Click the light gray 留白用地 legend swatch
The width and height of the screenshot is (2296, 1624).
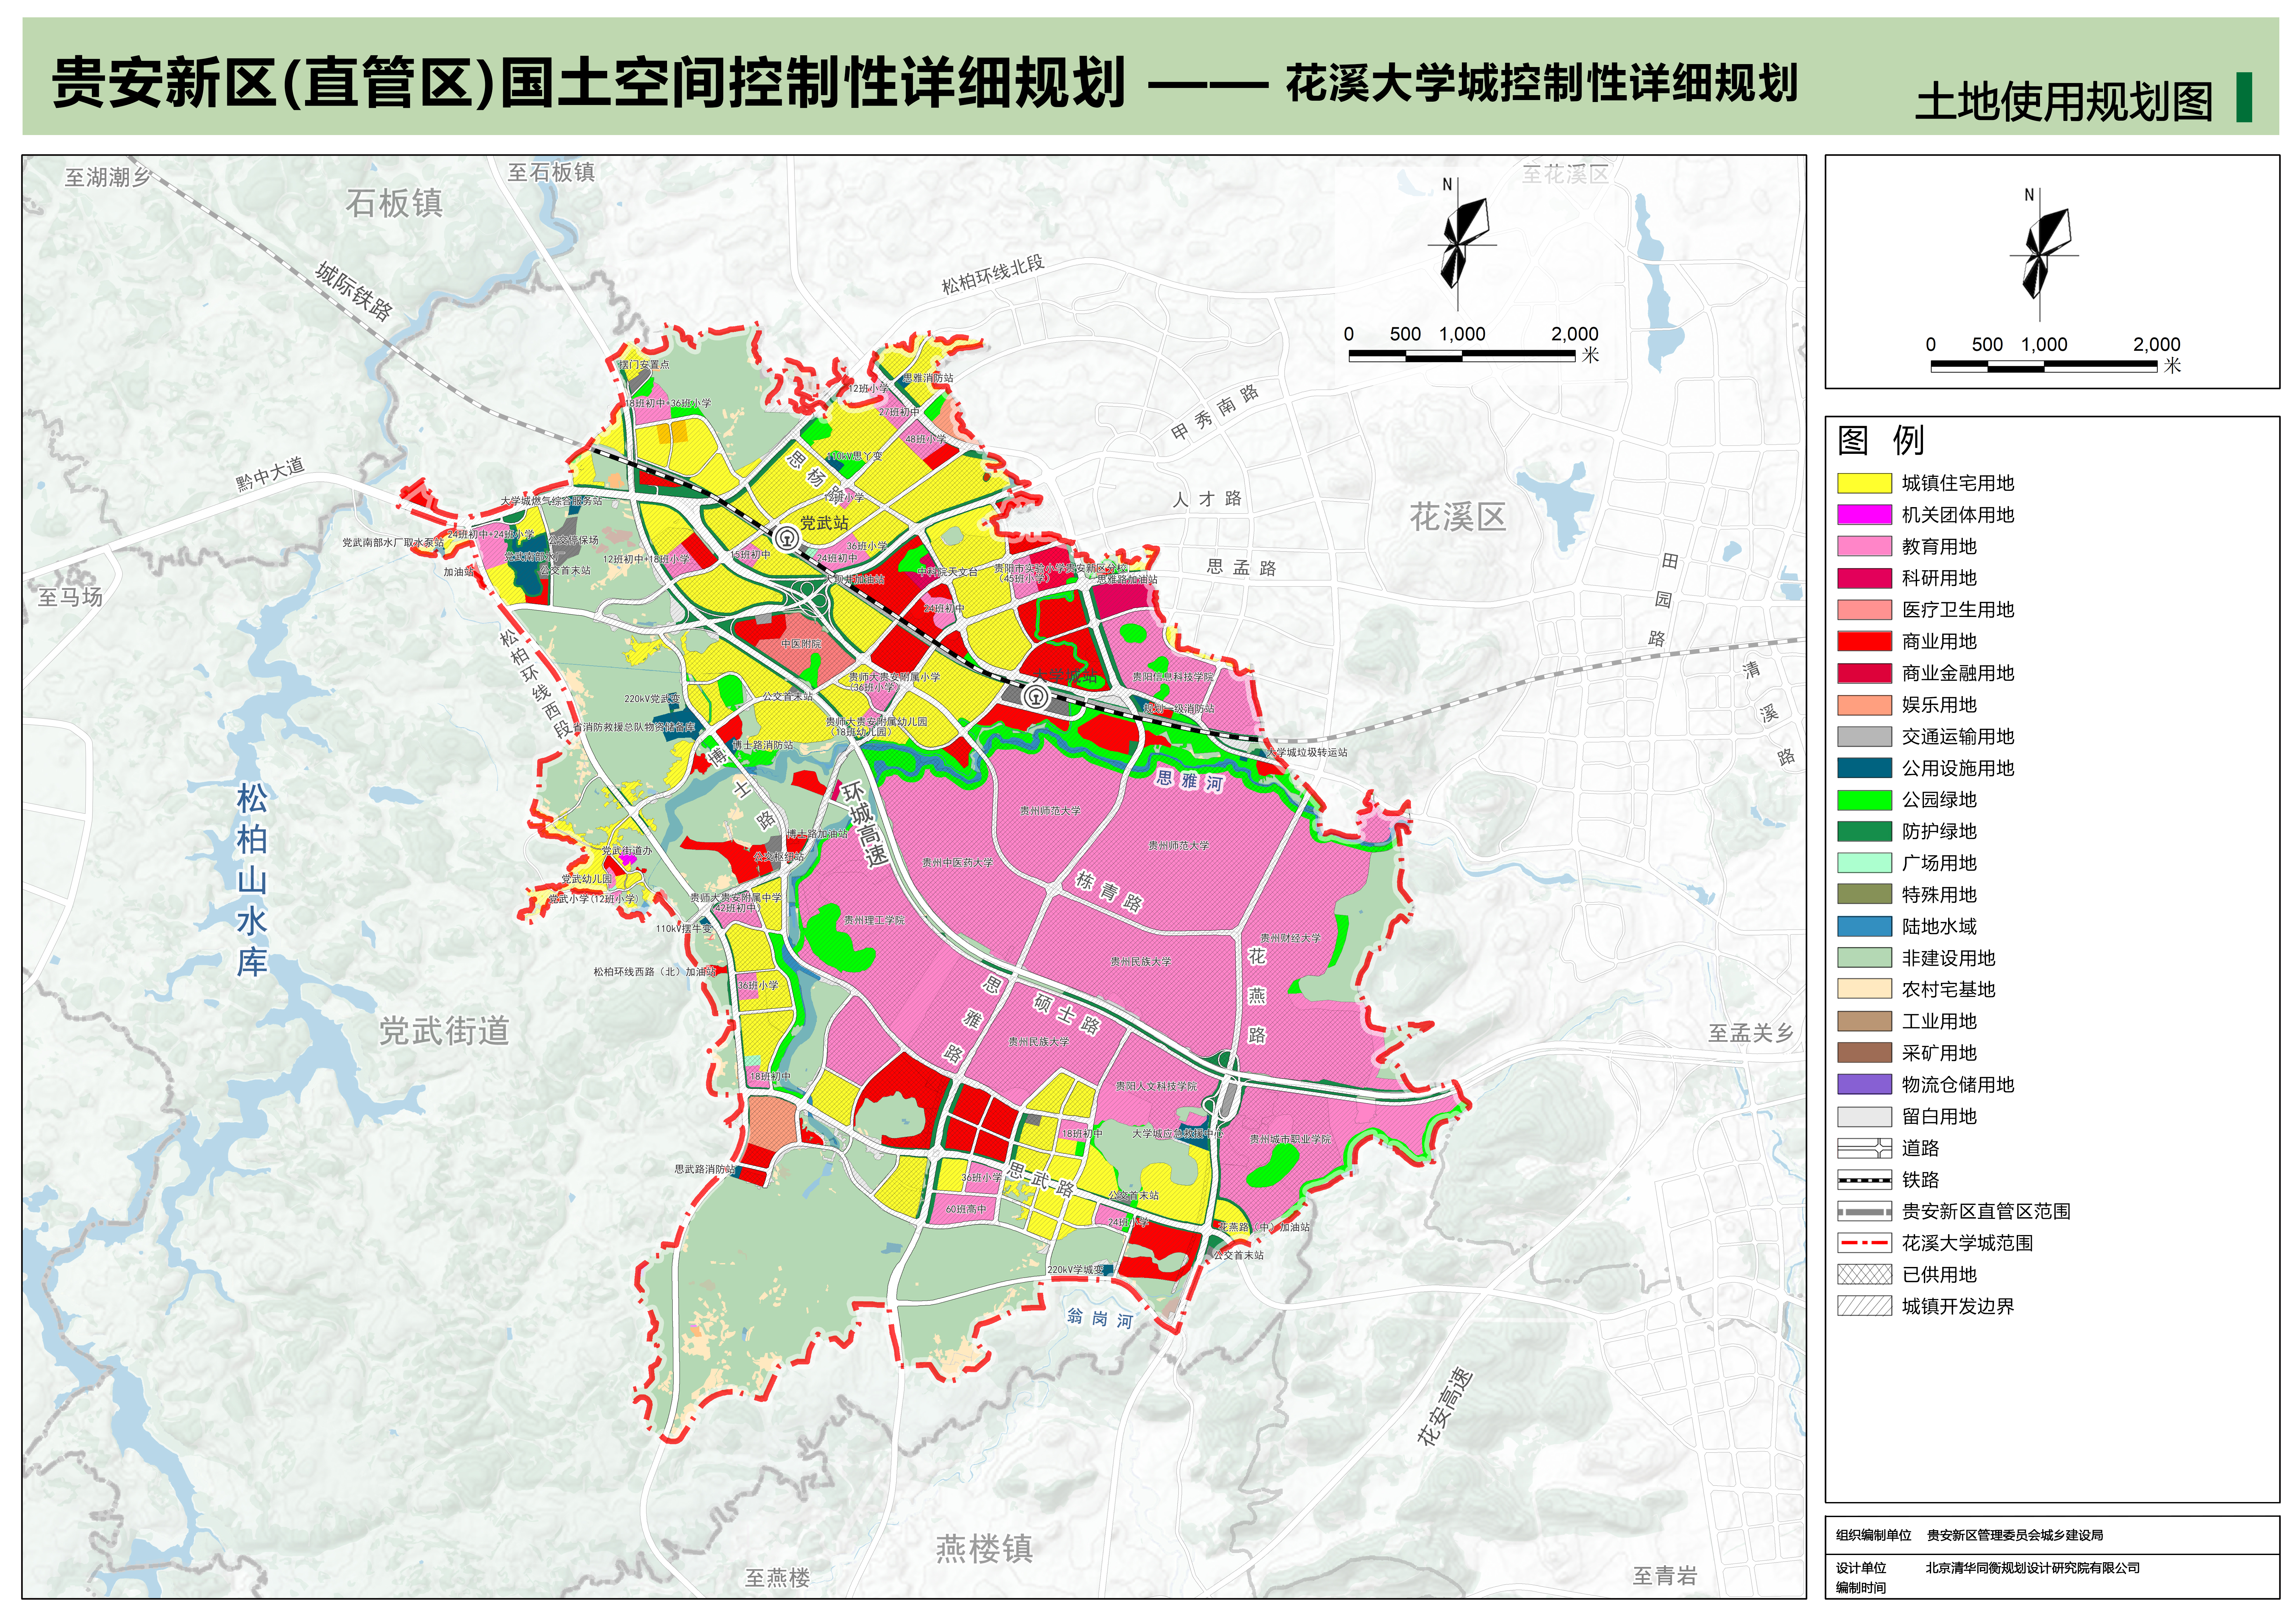click(x=1864, y=1116)
